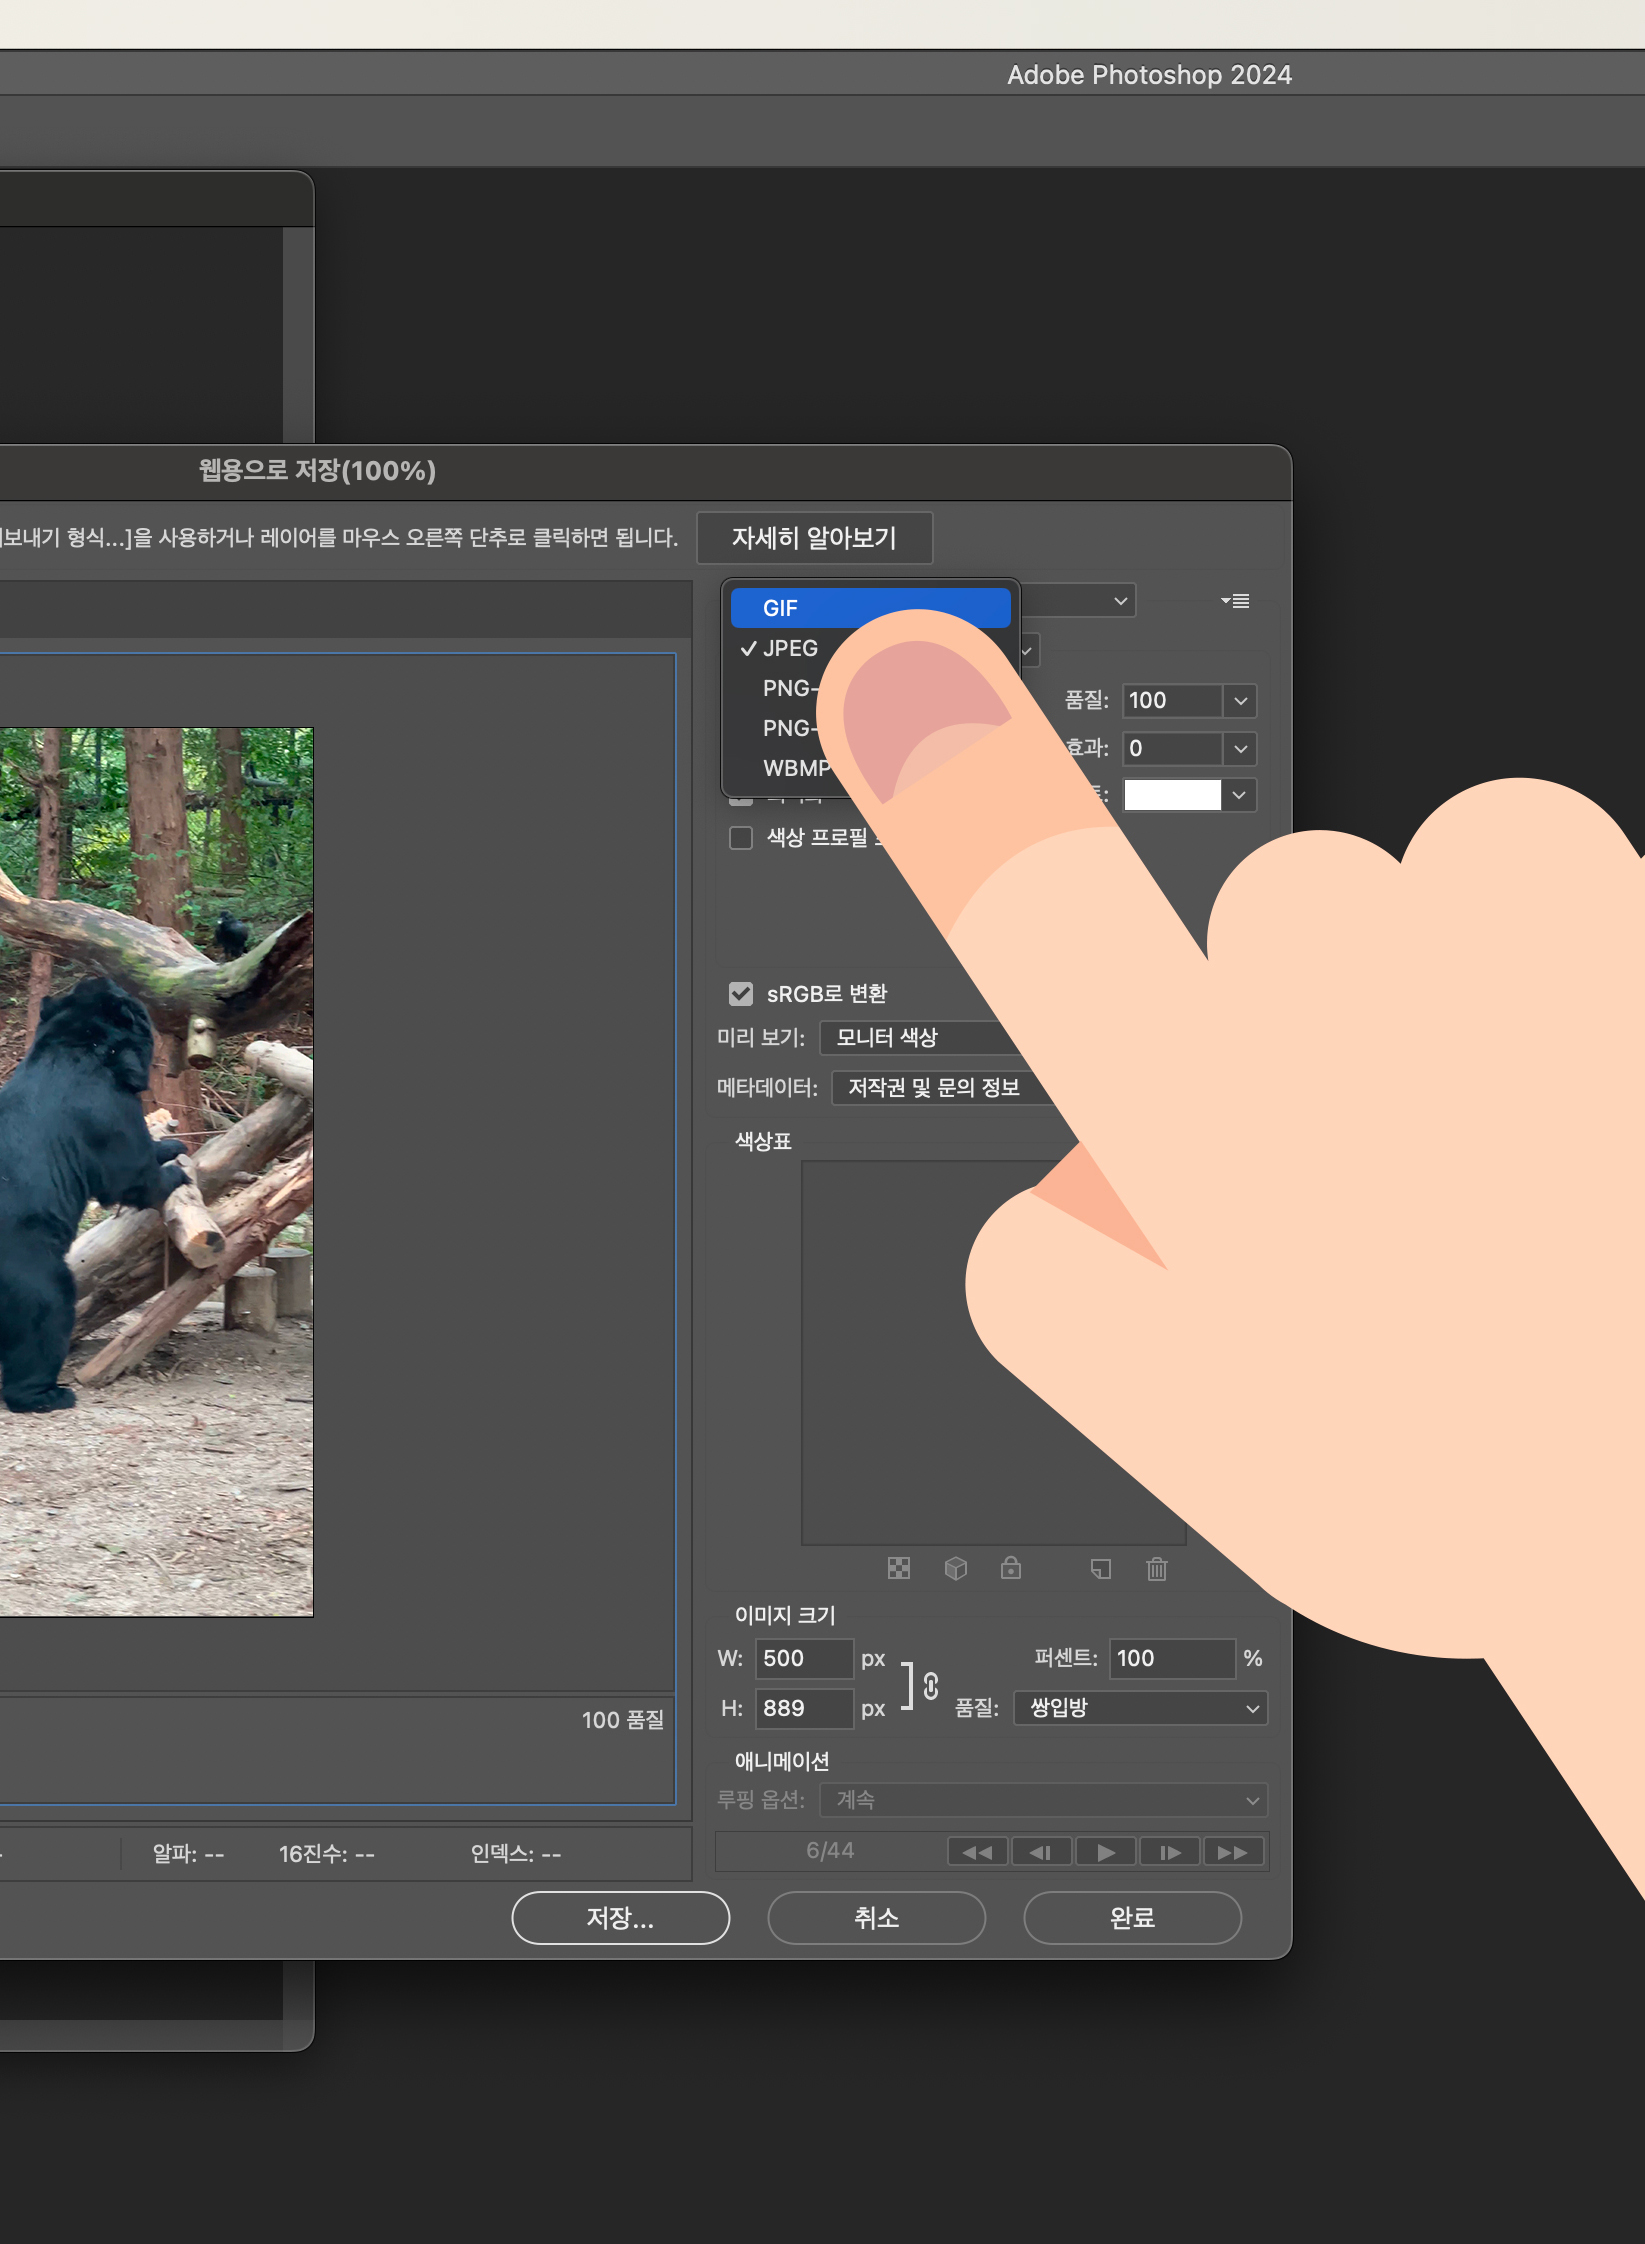Viewport: 1645px width, 2244px height.
Task: Select WBMP format option
Action: tap(796, 768)
